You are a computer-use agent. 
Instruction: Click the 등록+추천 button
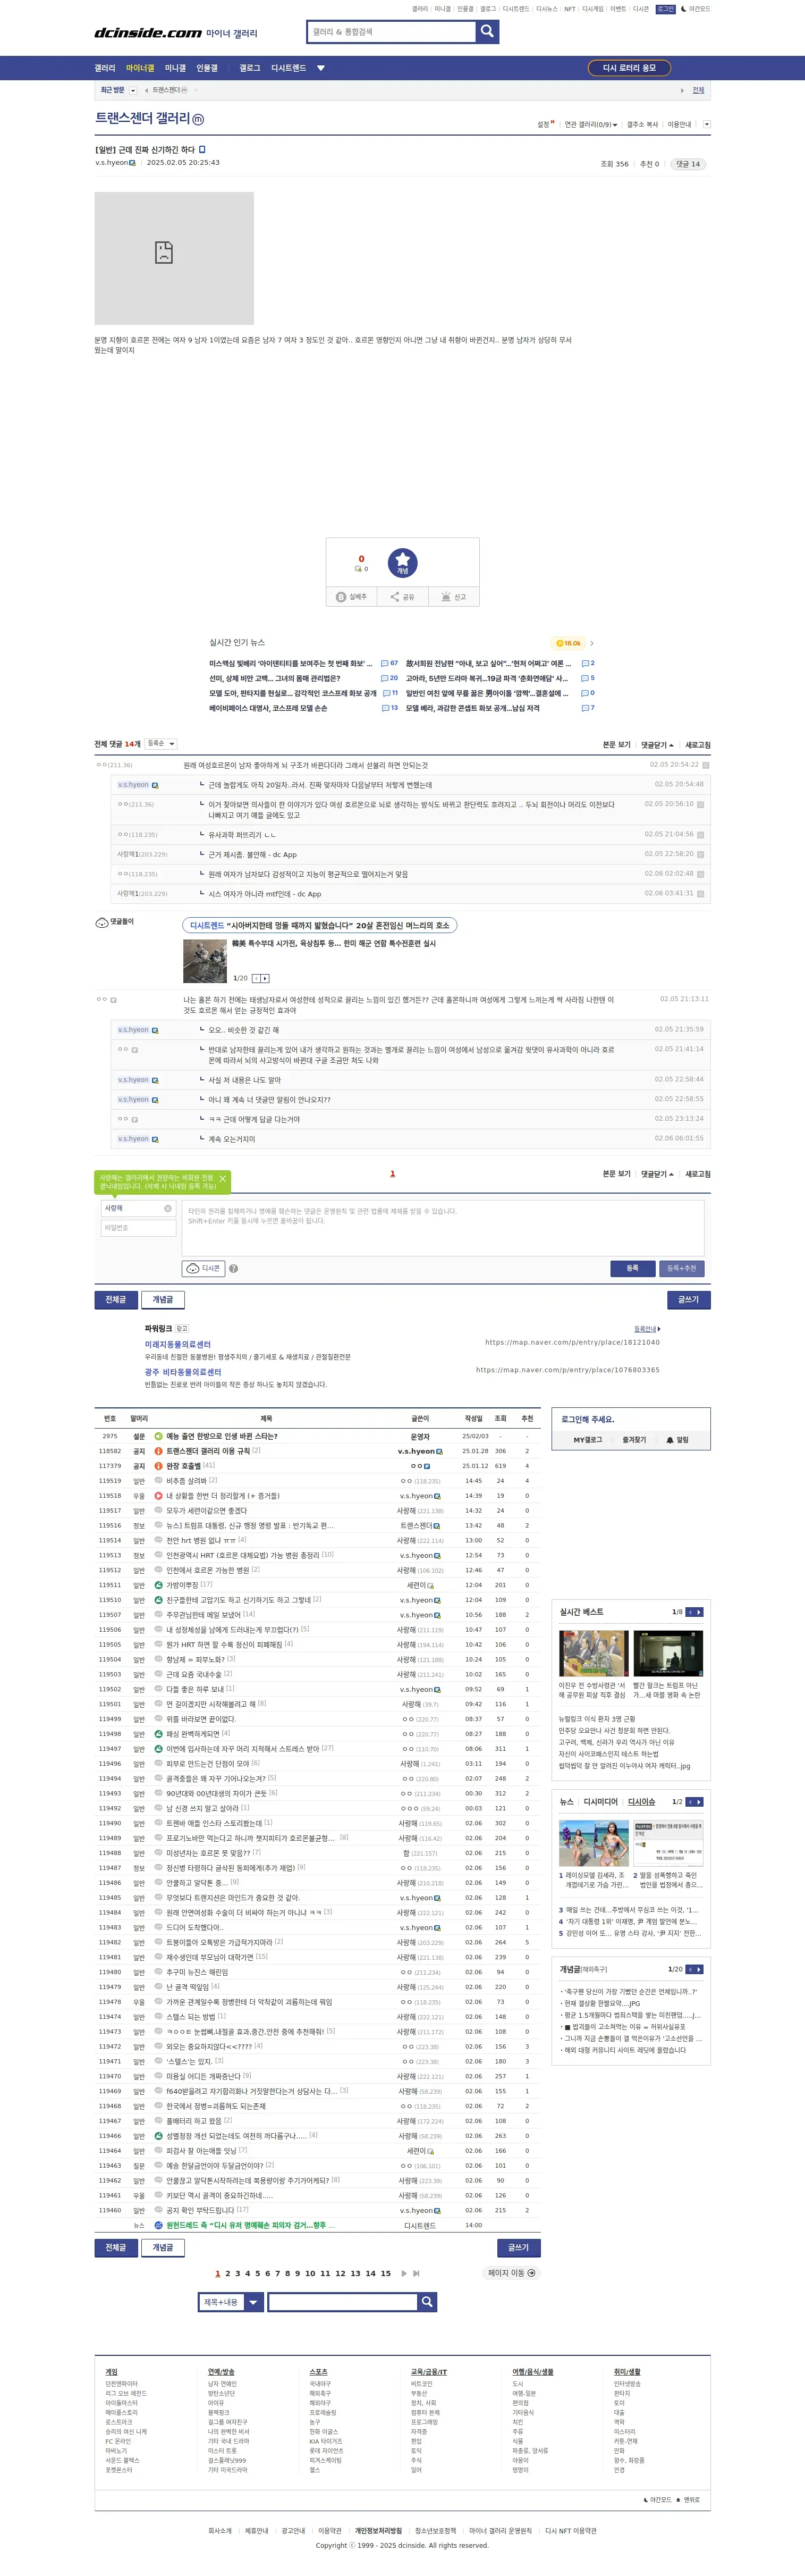[681, 1268]
